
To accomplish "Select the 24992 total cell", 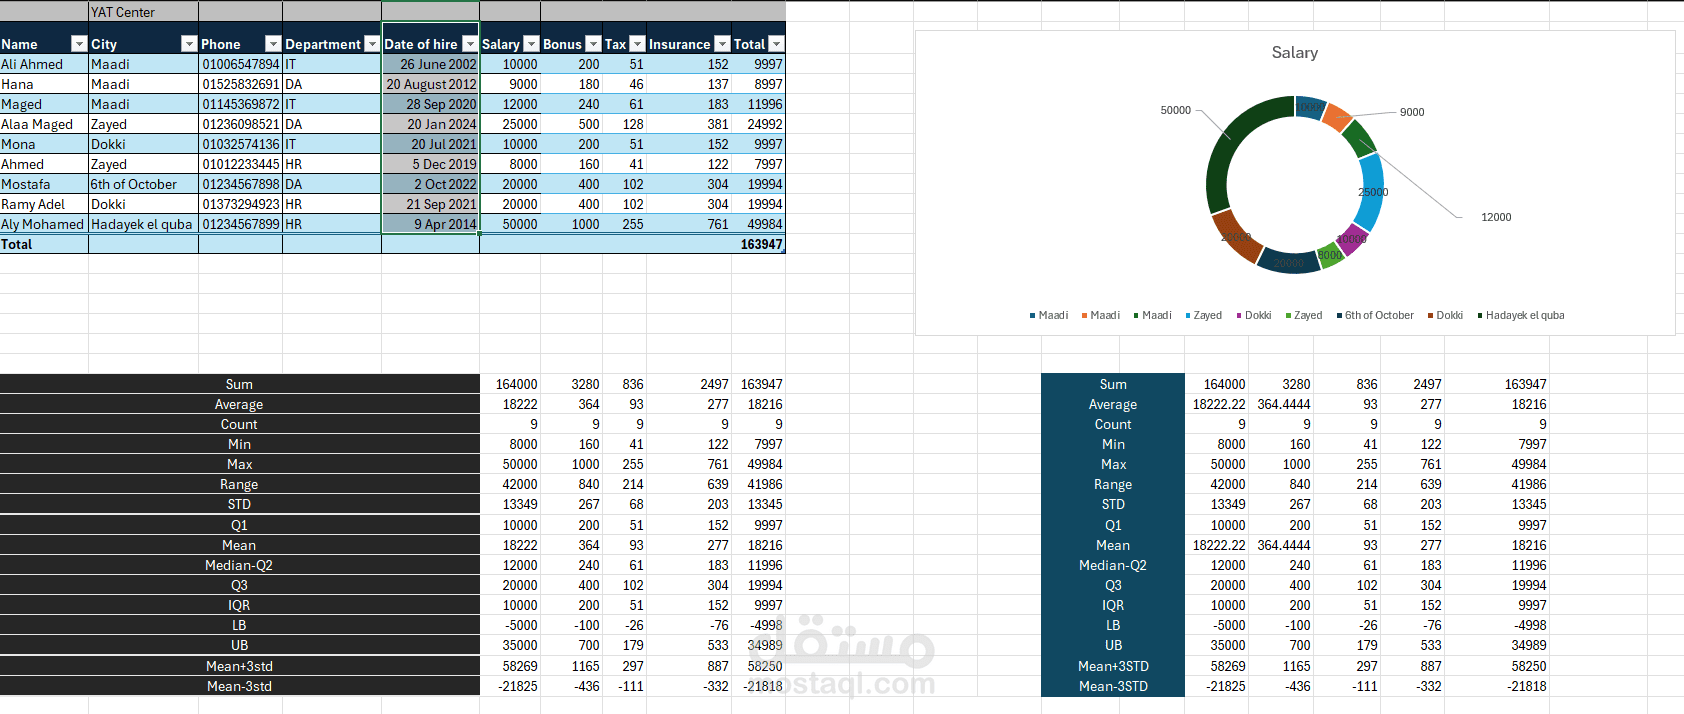I will click(758, 124).
